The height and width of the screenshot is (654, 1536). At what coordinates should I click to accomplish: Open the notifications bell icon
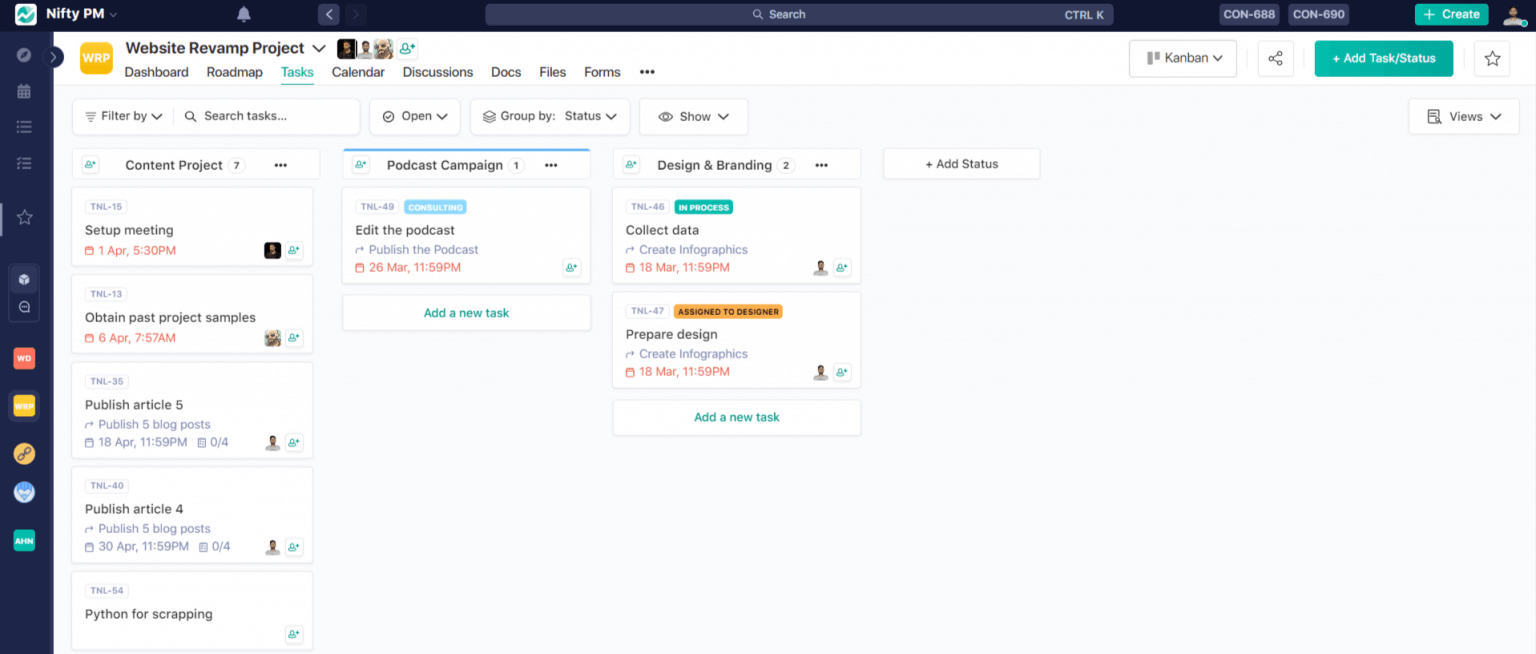(x=241, y=14)
